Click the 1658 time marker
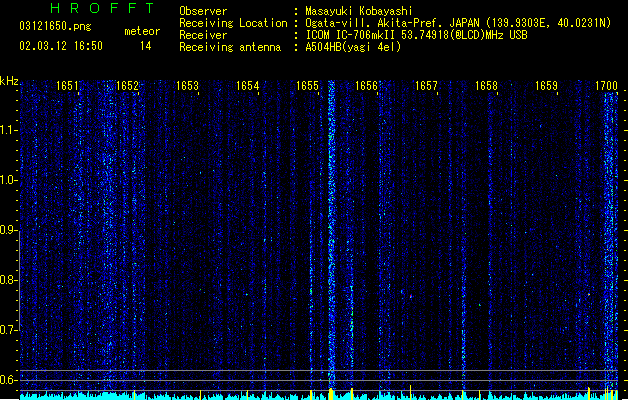This screenshot has width=629, height=400. (486, 86)
